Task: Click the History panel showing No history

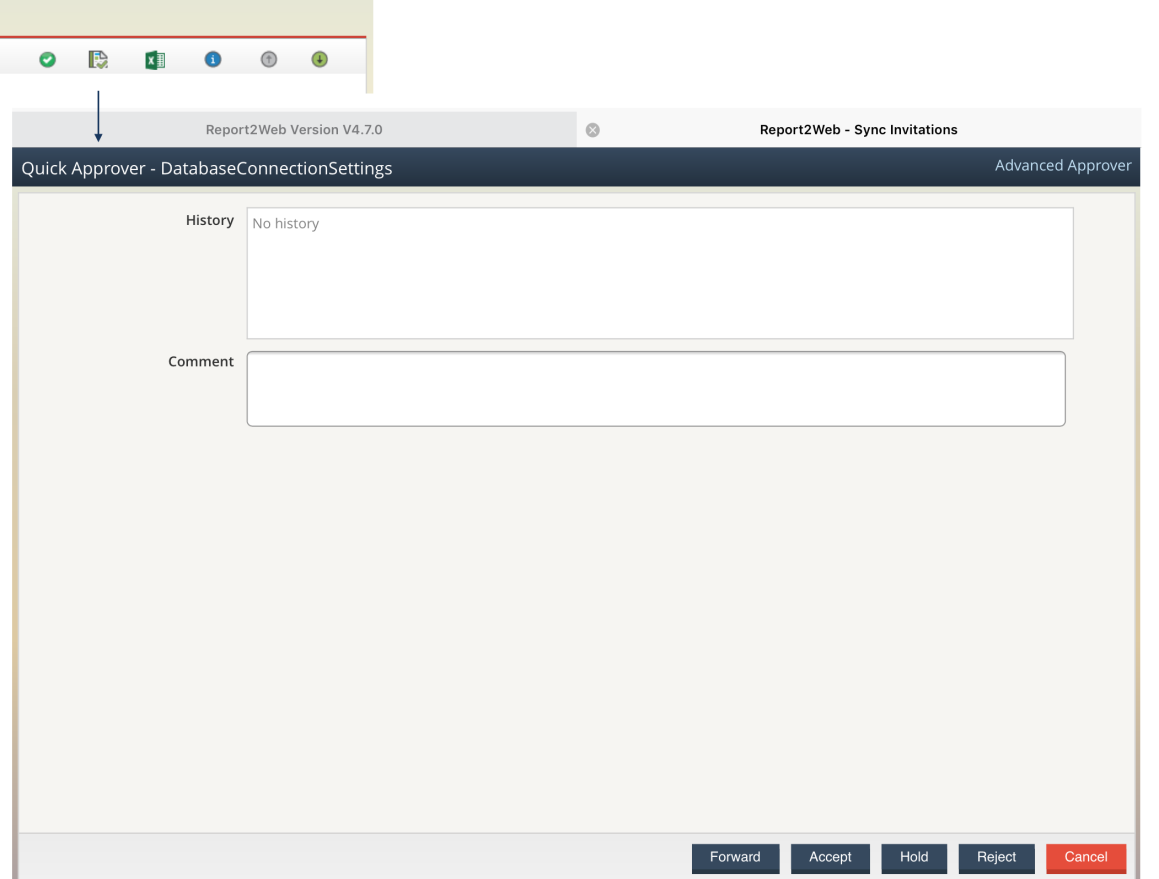Action: (660, 272)
